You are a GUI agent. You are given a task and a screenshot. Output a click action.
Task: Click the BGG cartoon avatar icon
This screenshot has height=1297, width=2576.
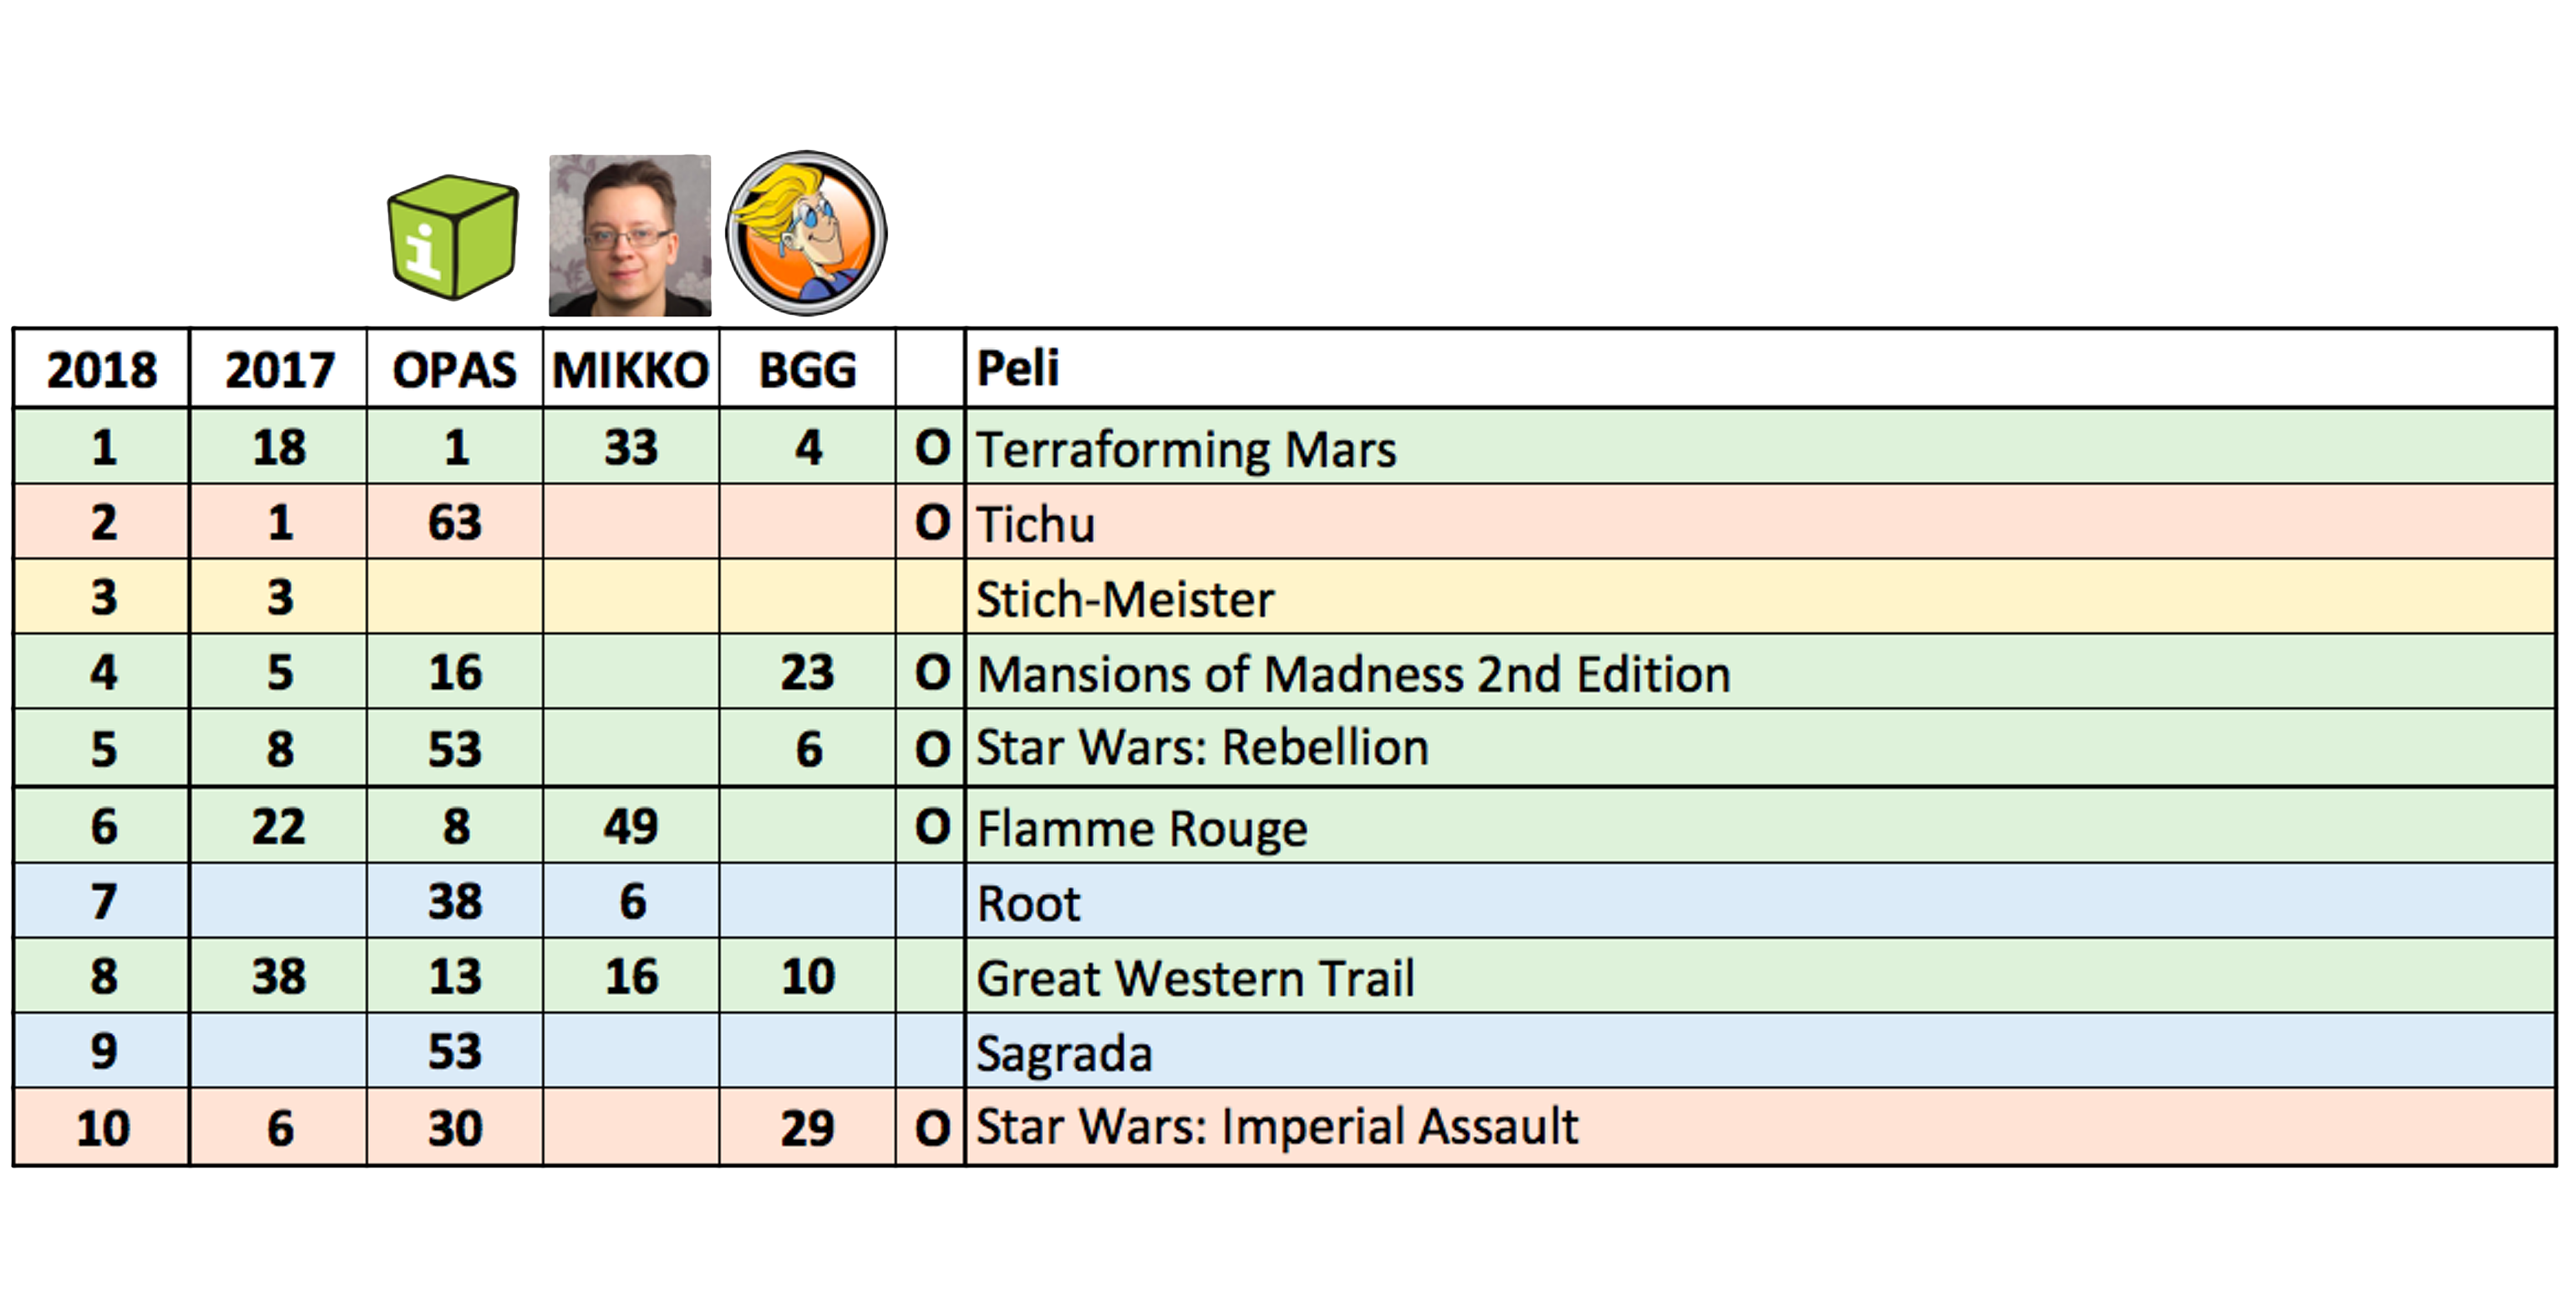(806, 233)
